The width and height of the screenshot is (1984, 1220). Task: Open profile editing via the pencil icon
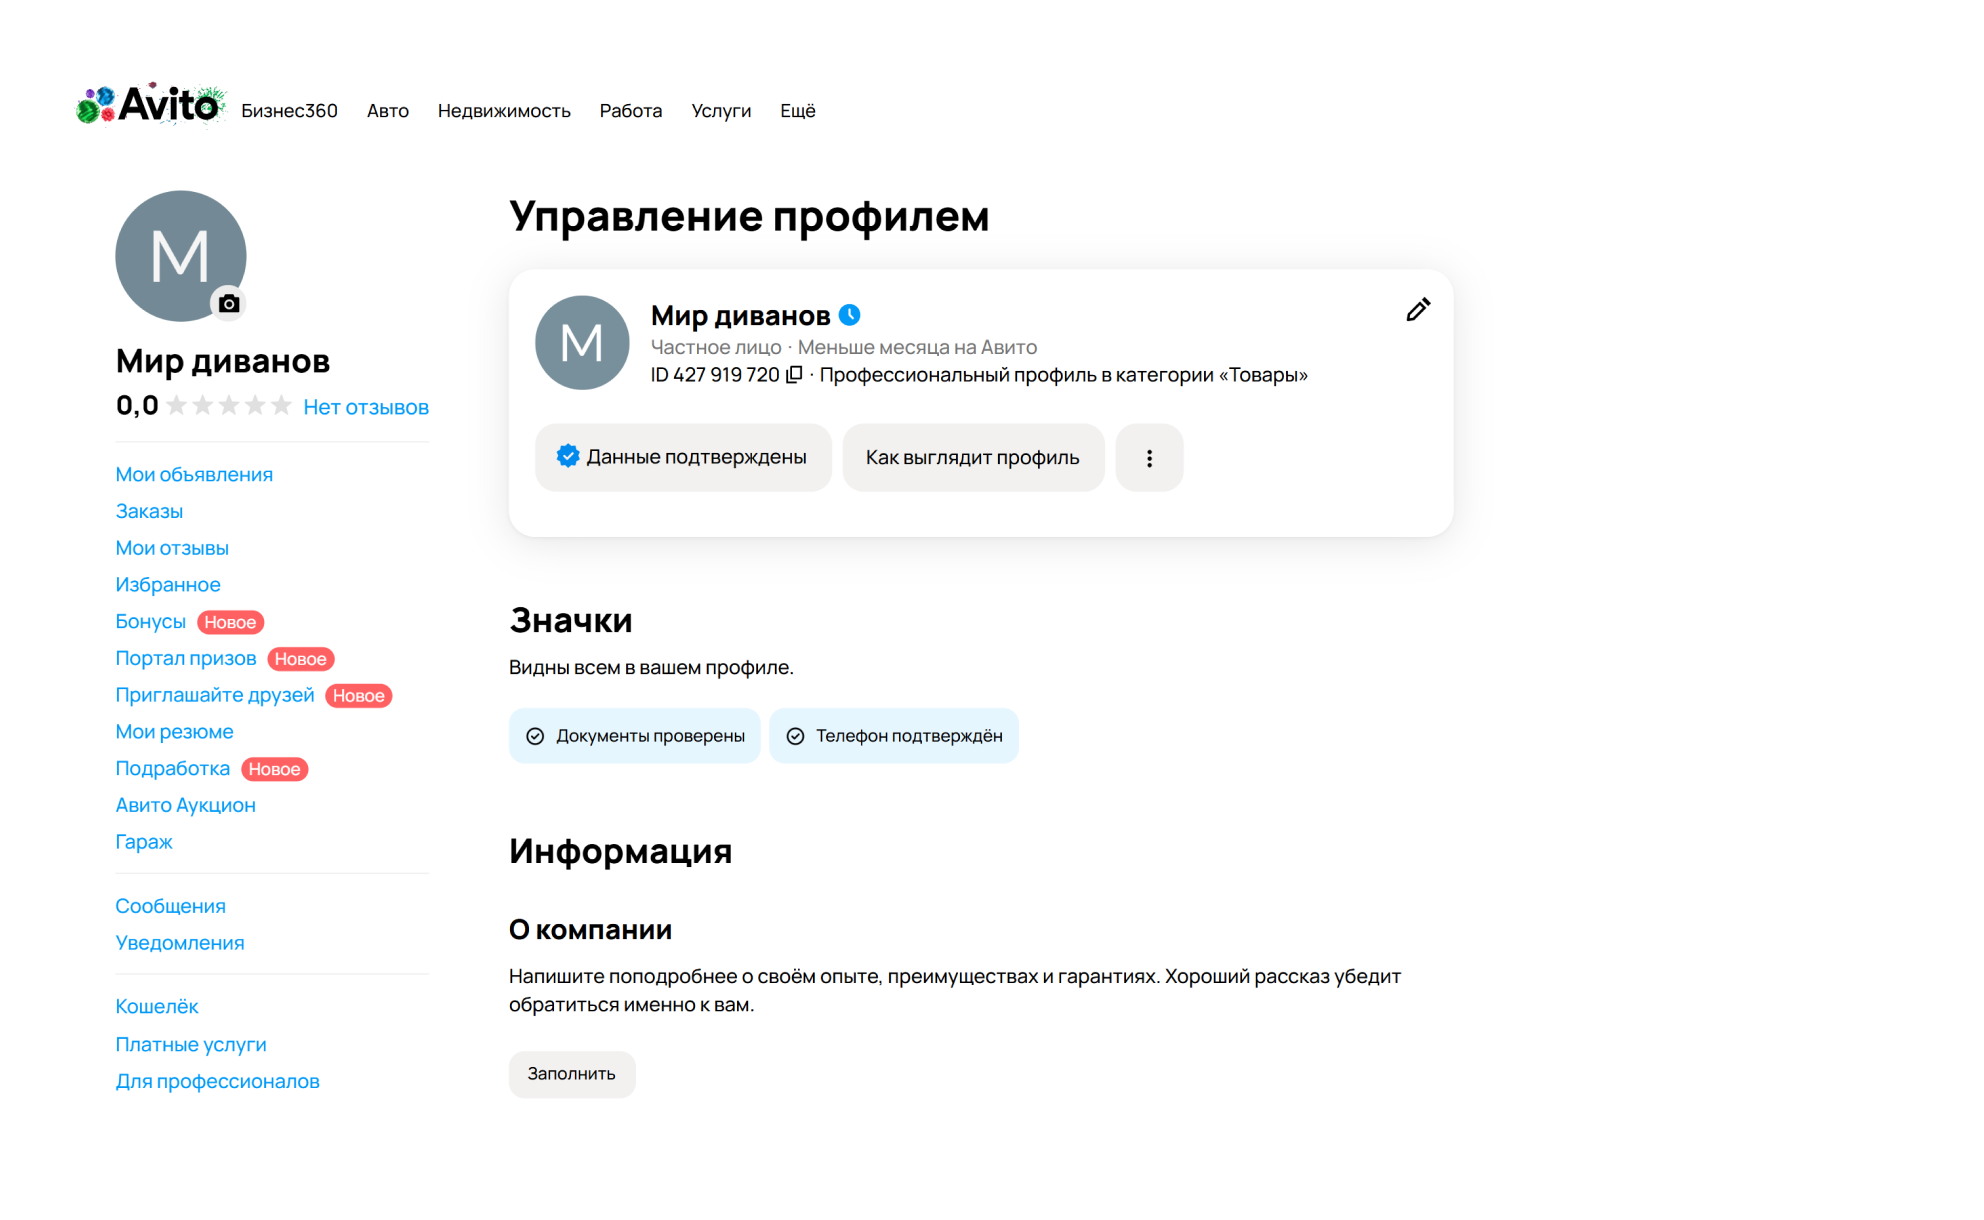point(1417,311)
